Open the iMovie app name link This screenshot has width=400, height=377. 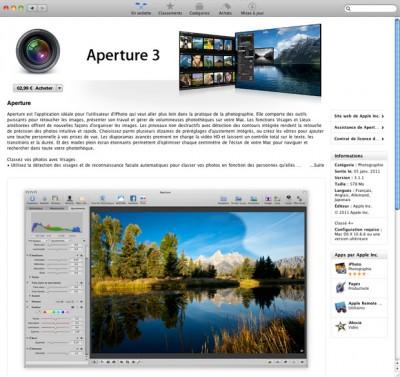click(x=355, y=323)
